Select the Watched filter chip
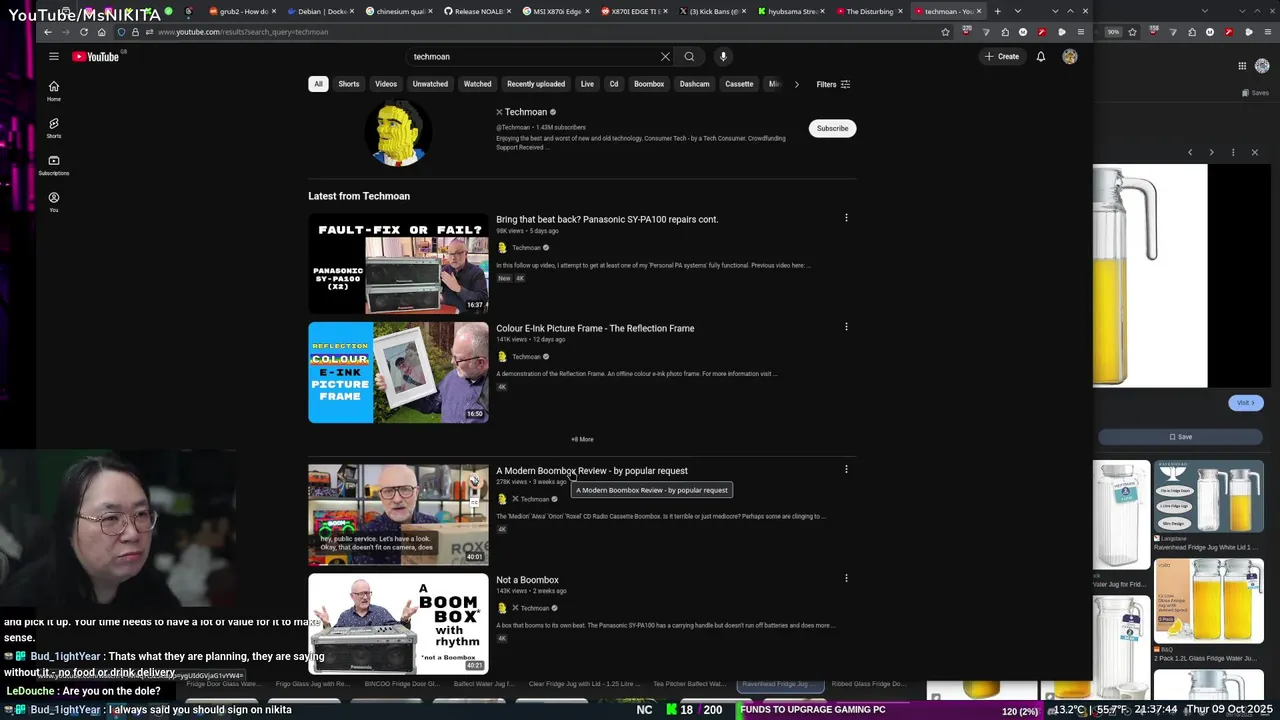 (x=477, y=84)
